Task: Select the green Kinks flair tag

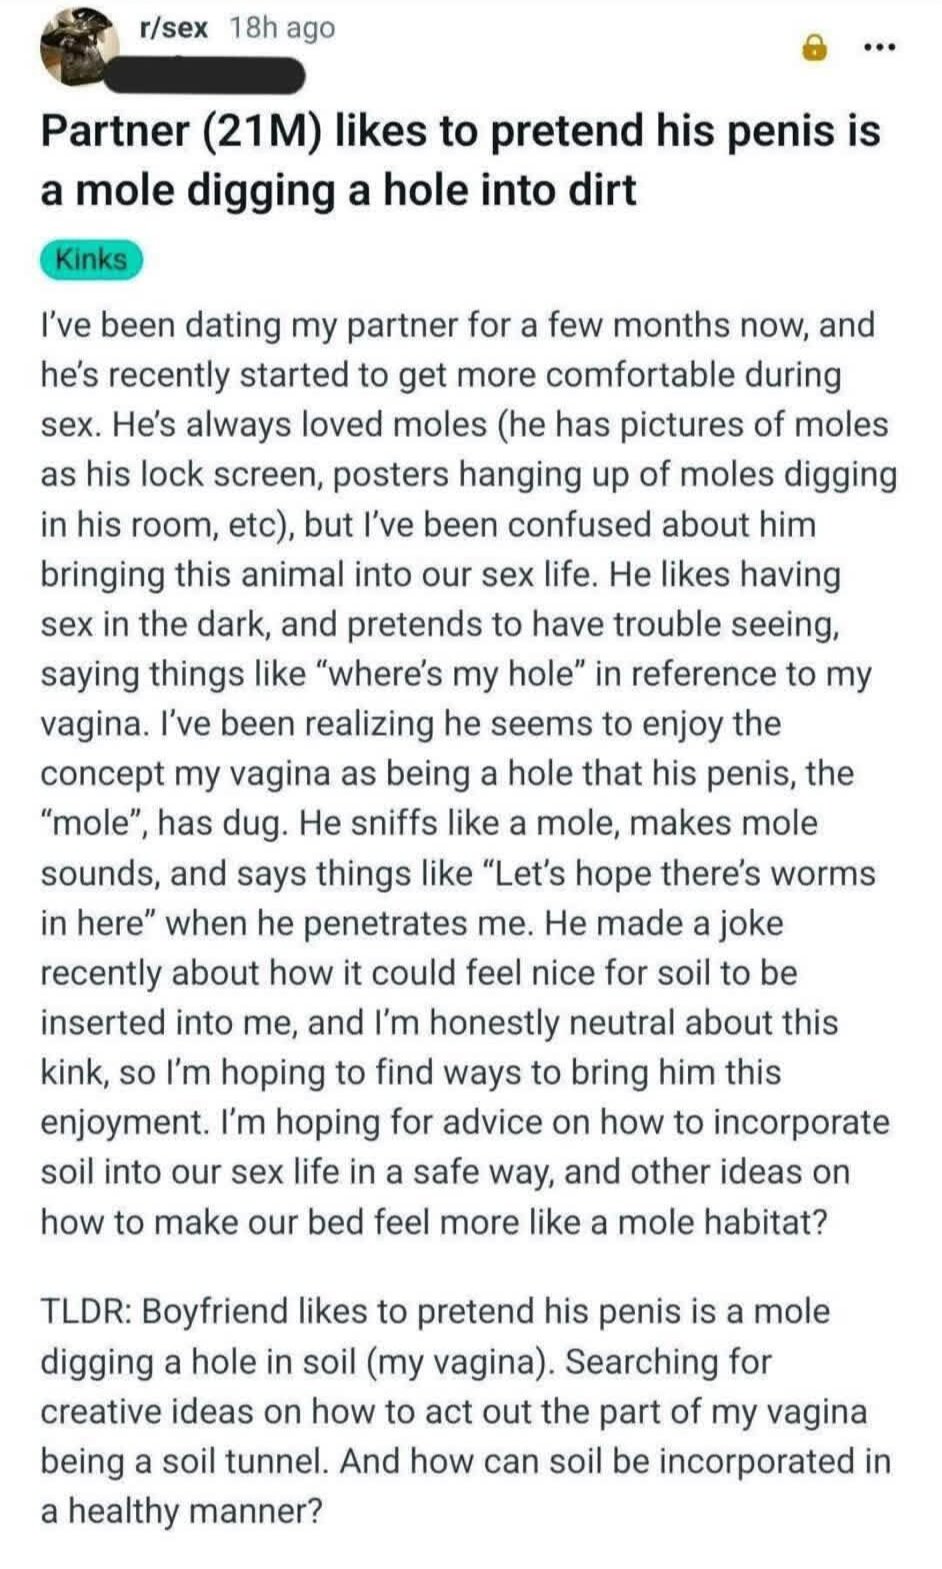Action: 91,260
